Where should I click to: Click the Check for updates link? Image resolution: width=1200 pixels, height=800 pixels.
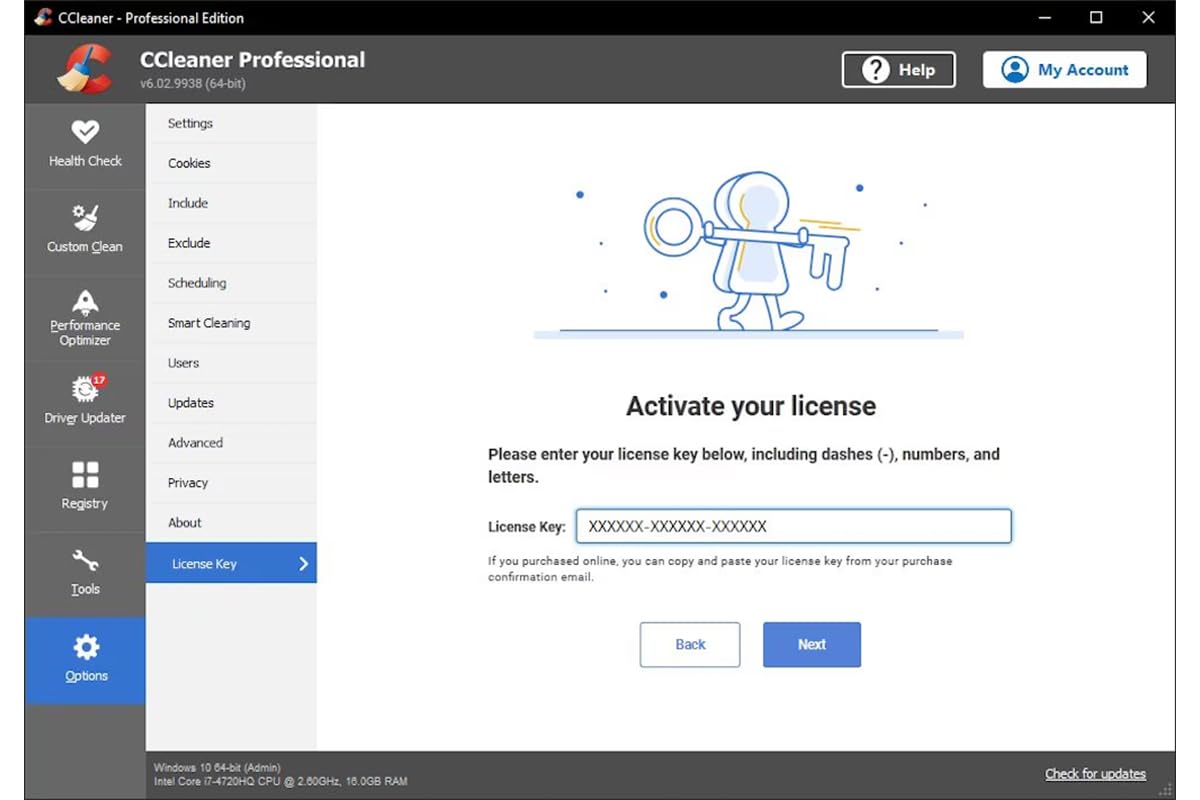coord(1095,774)
